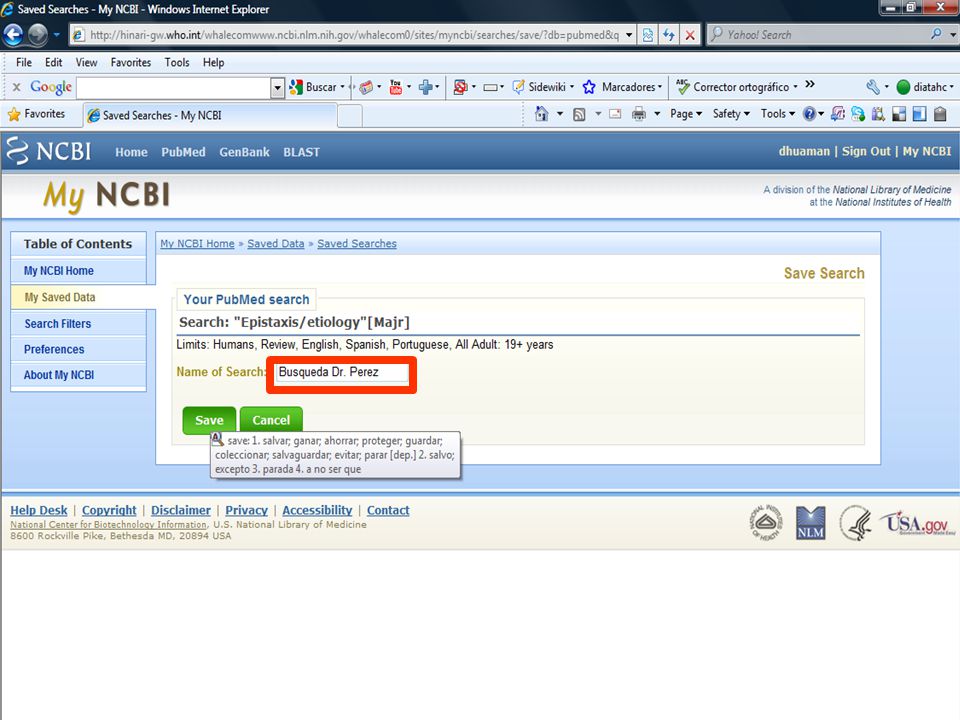
Task: Click the USA.gov logo in footer
Action: [x=917, y=523]
